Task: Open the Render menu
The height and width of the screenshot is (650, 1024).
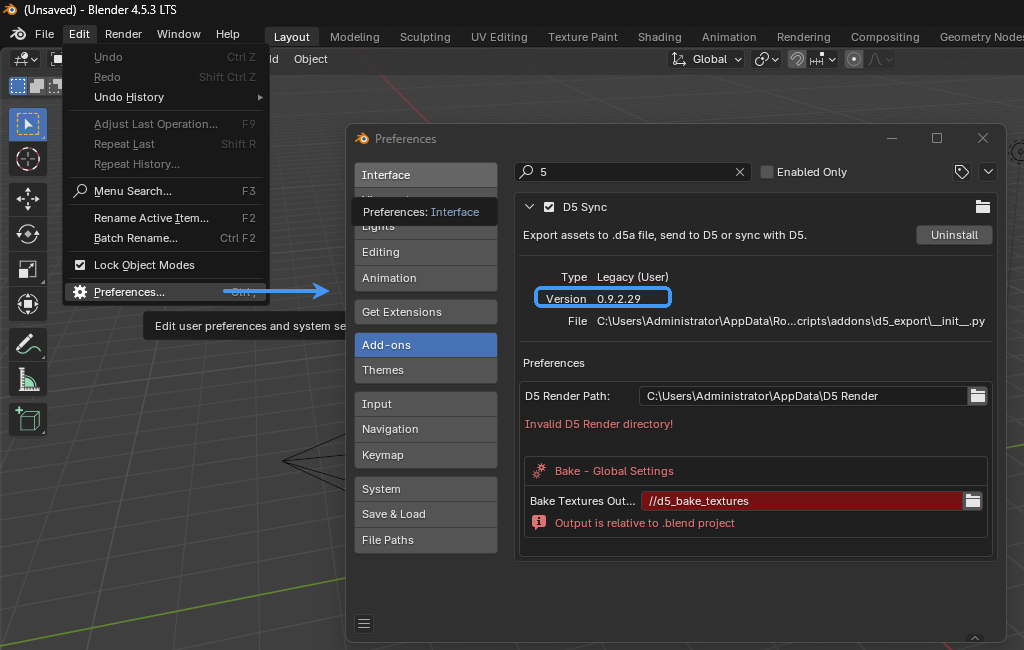Action: coord(123,34)
